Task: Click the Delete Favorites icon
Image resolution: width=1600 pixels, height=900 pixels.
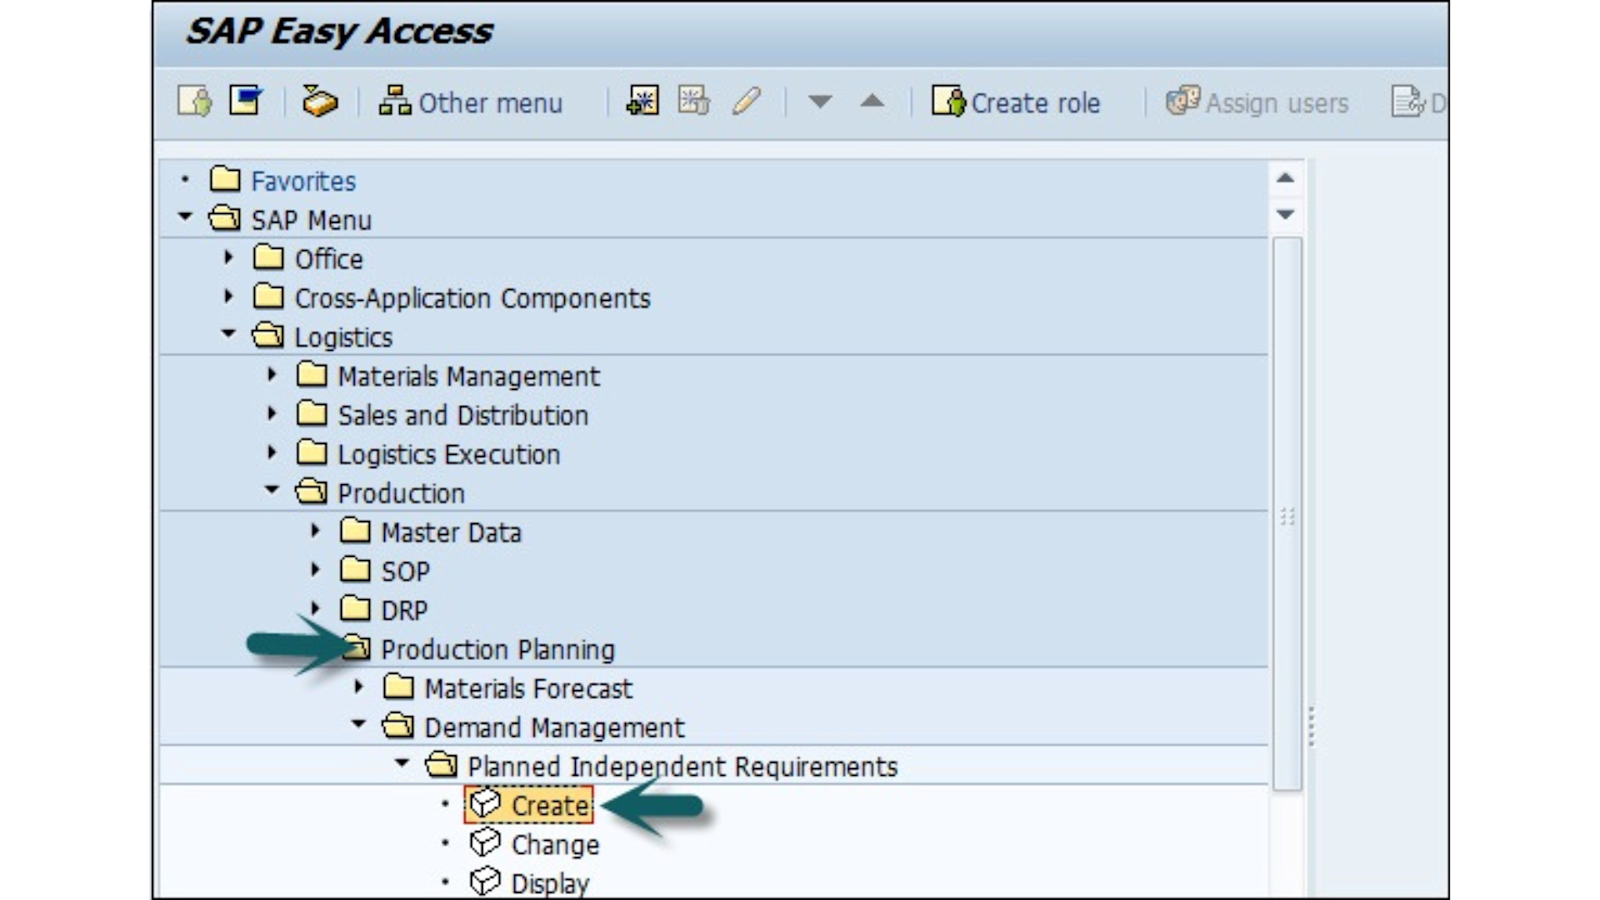Action: (x=694, y=101)
